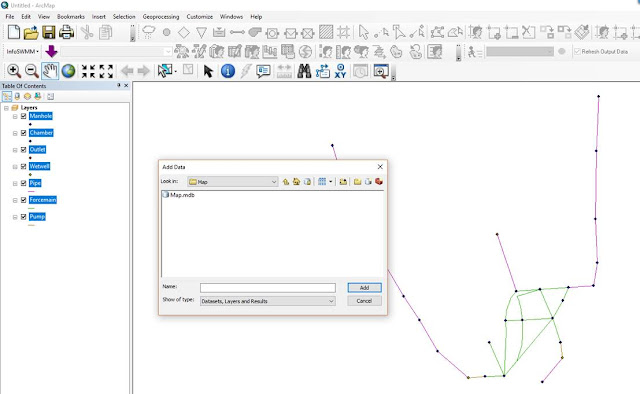Viewport: 640px width, 394px height.
Task: Click Fixed Zoom Out arrows icon
Action: [x=106, y=71]
